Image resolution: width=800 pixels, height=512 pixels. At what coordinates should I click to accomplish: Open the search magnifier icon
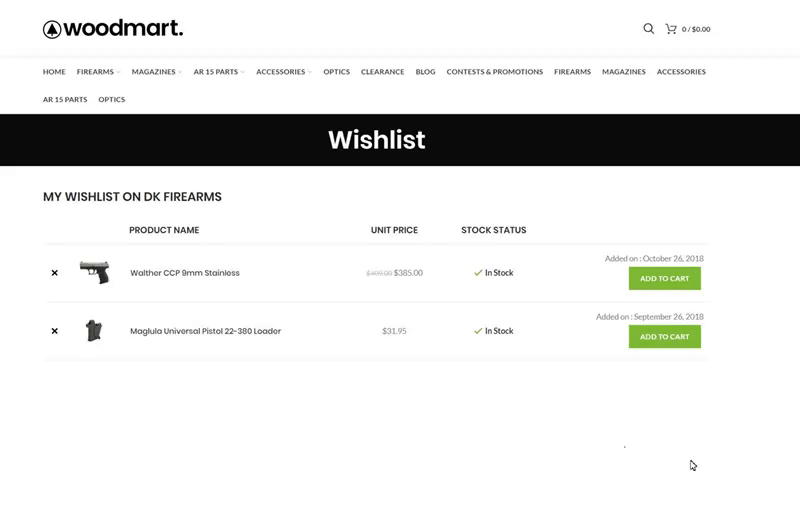[648, 29]
